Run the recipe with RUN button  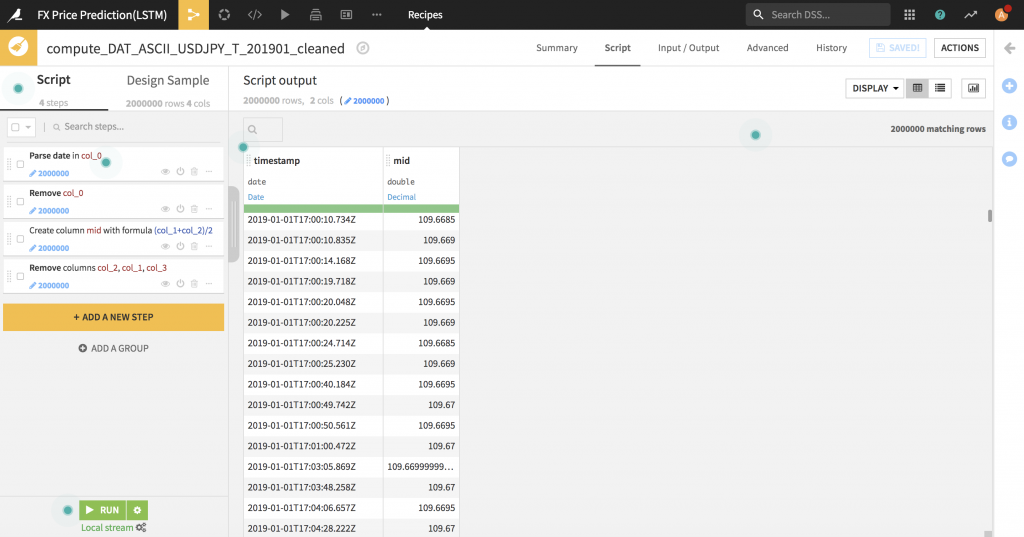(103, 510)
